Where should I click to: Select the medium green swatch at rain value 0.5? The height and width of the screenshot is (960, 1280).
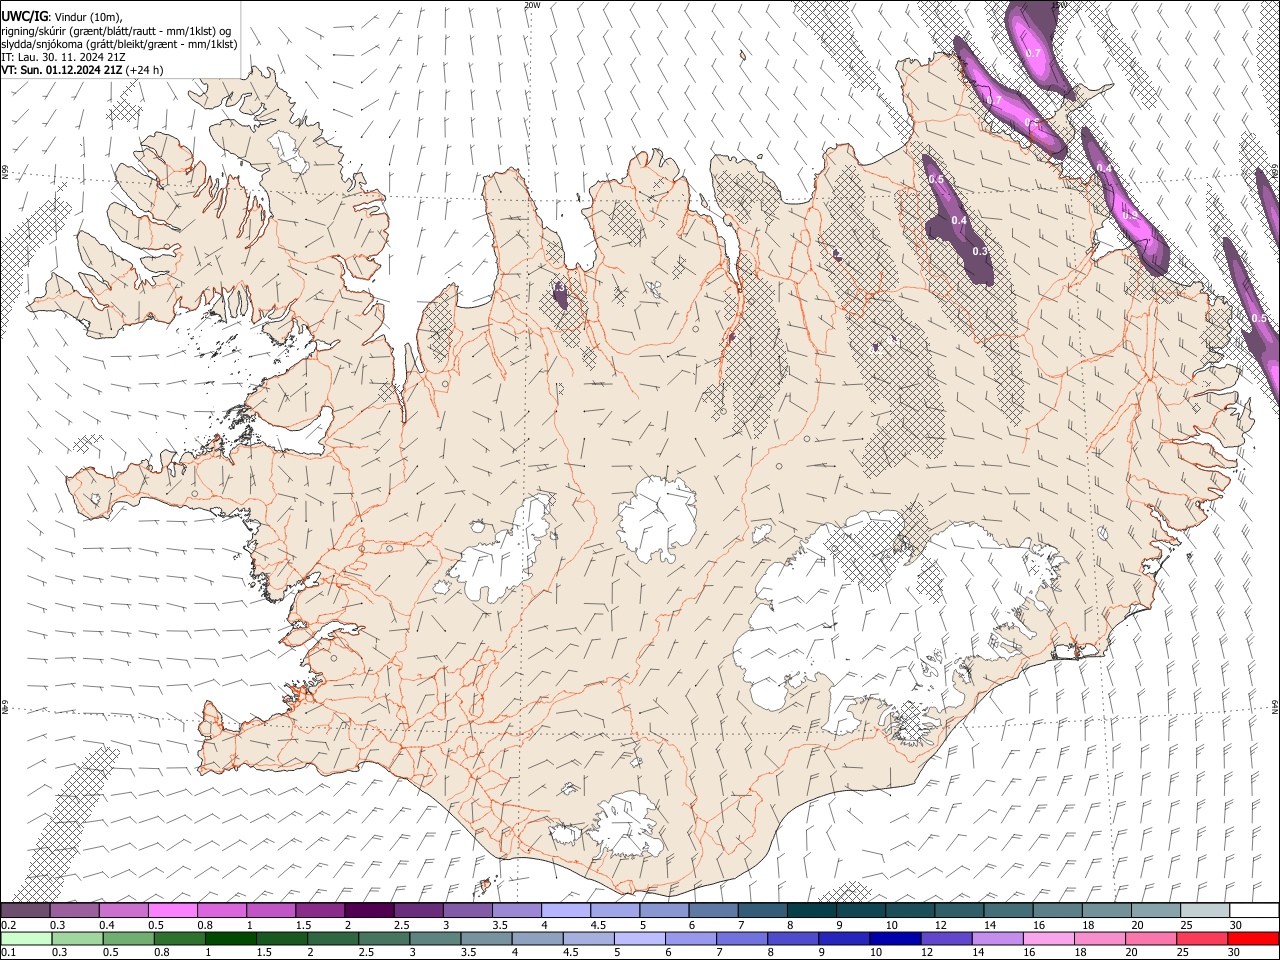click(128, 938)
